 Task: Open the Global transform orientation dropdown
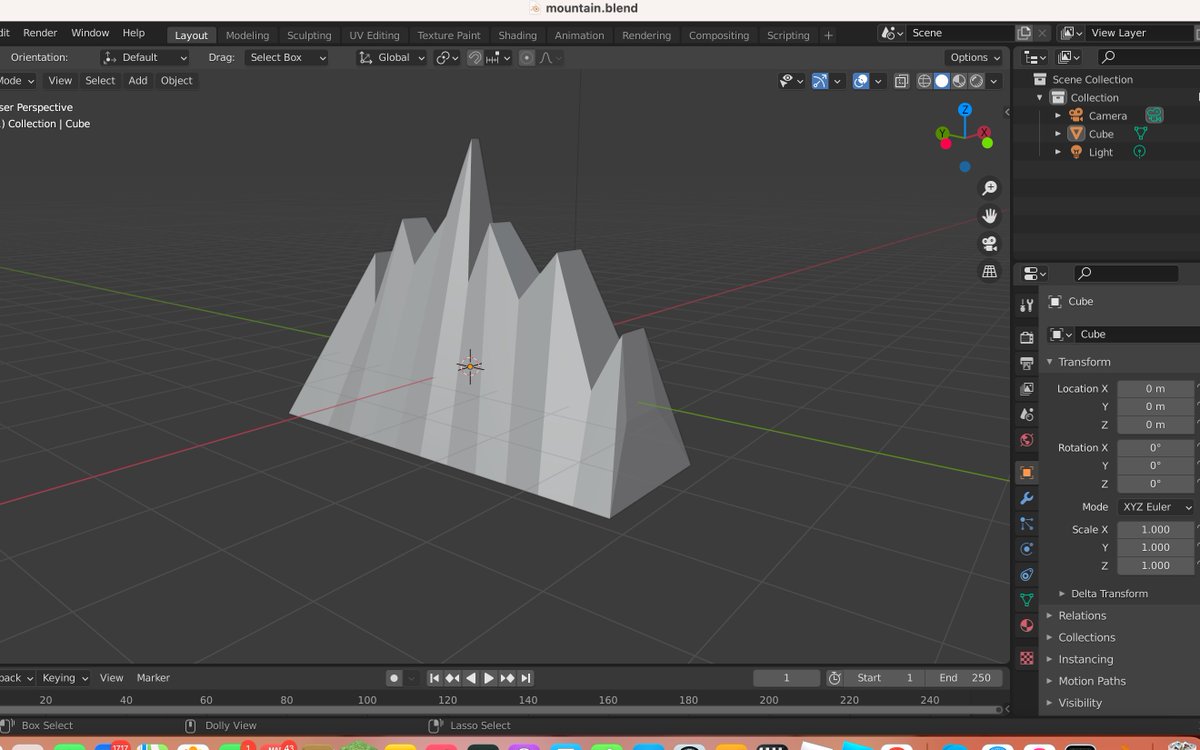point(392,58)
